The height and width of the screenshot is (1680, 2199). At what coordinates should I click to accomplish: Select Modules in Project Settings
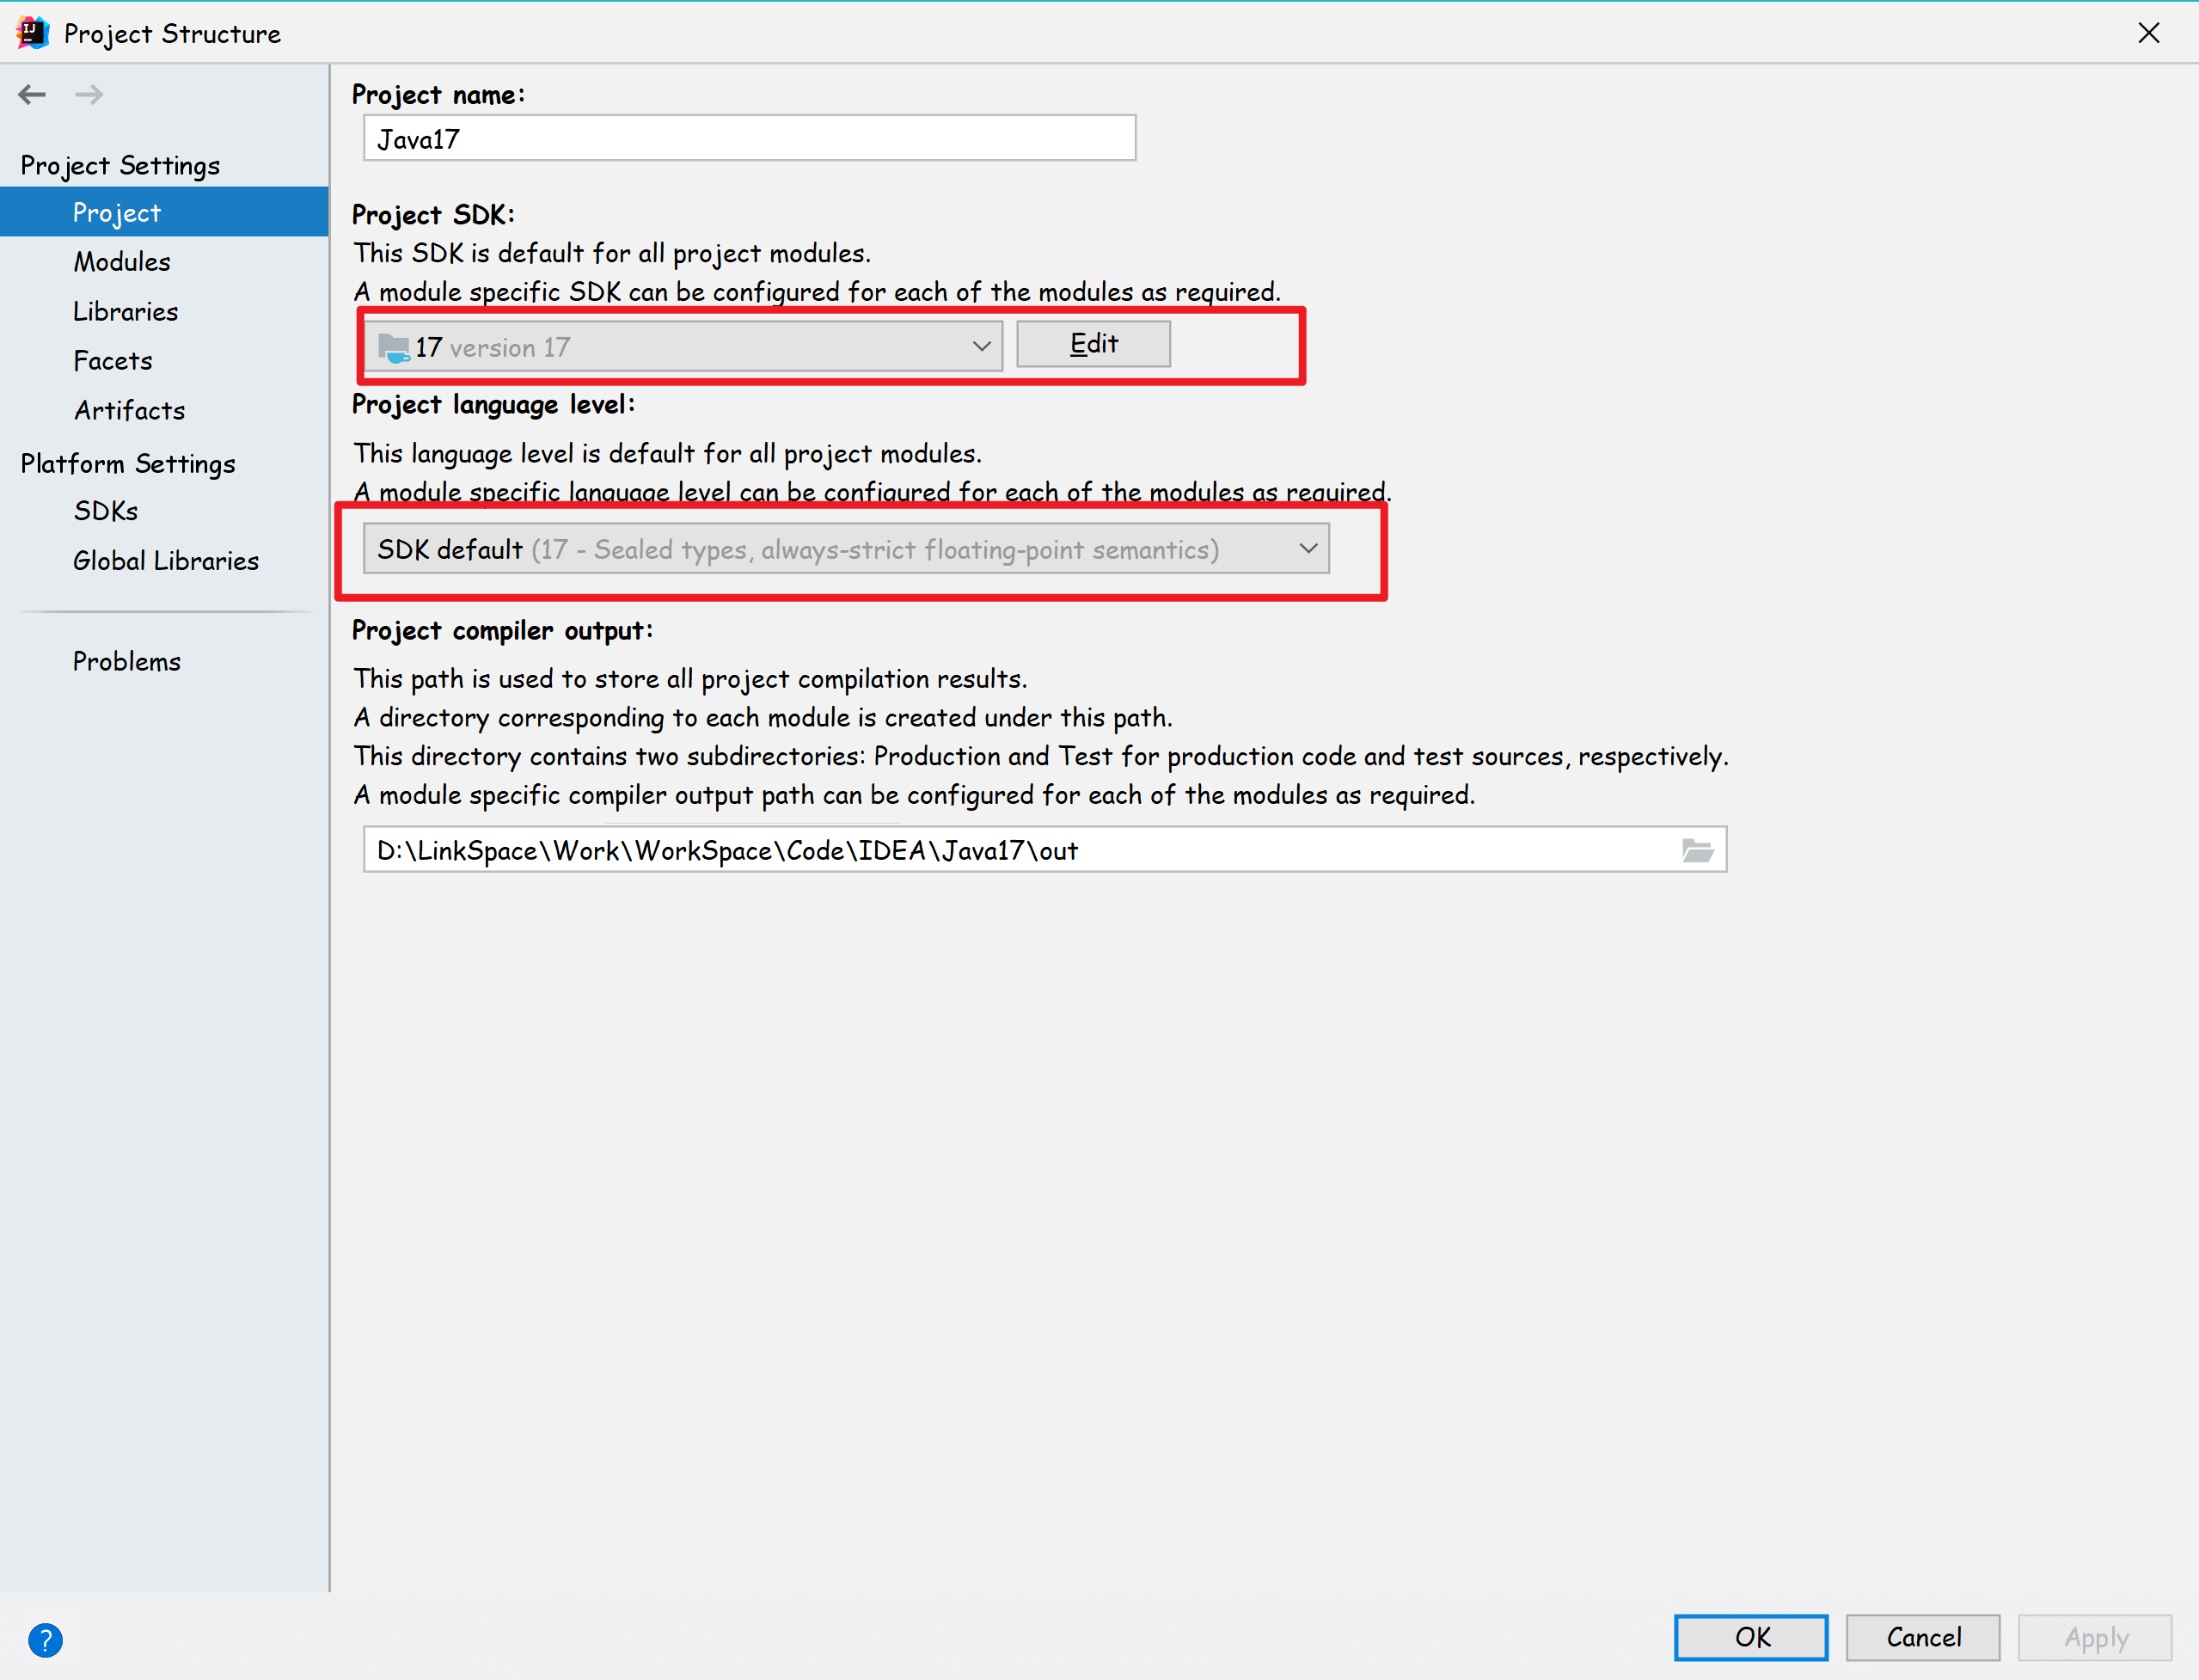click(121, 262)
